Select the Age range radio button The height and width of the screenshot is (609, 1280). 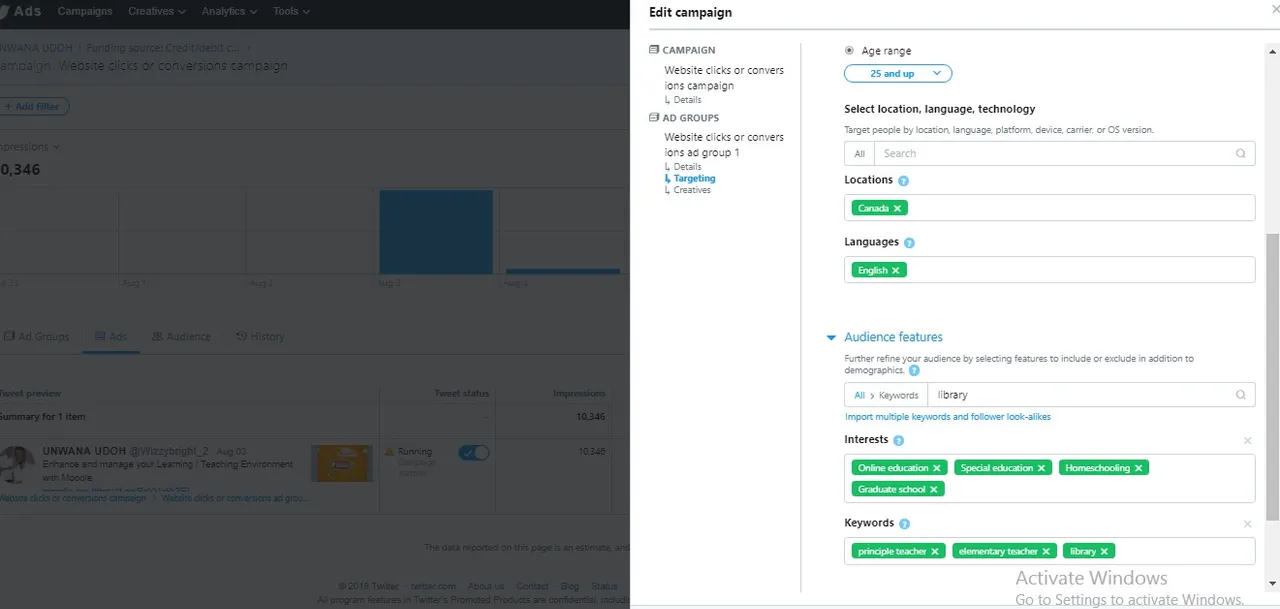pos(850,50)
